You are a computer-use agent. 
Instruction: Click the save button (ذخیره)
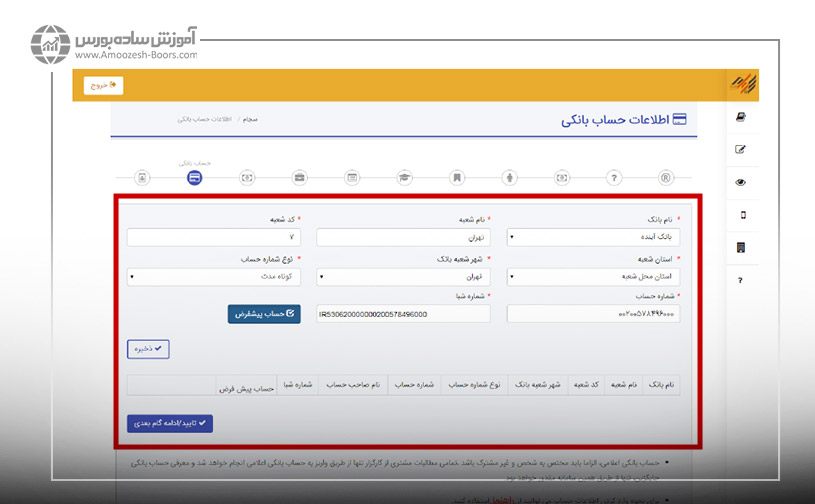point(148,349)
